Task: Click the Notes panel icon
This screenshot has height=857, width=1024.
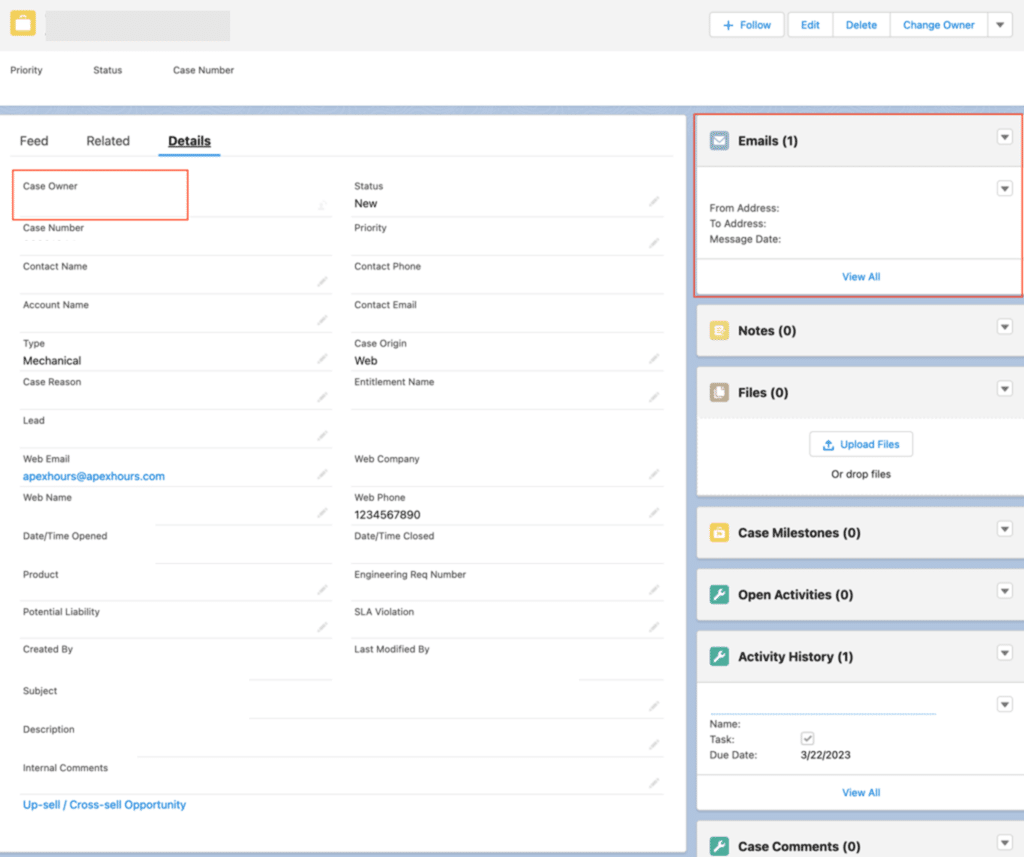Action: 719,331
